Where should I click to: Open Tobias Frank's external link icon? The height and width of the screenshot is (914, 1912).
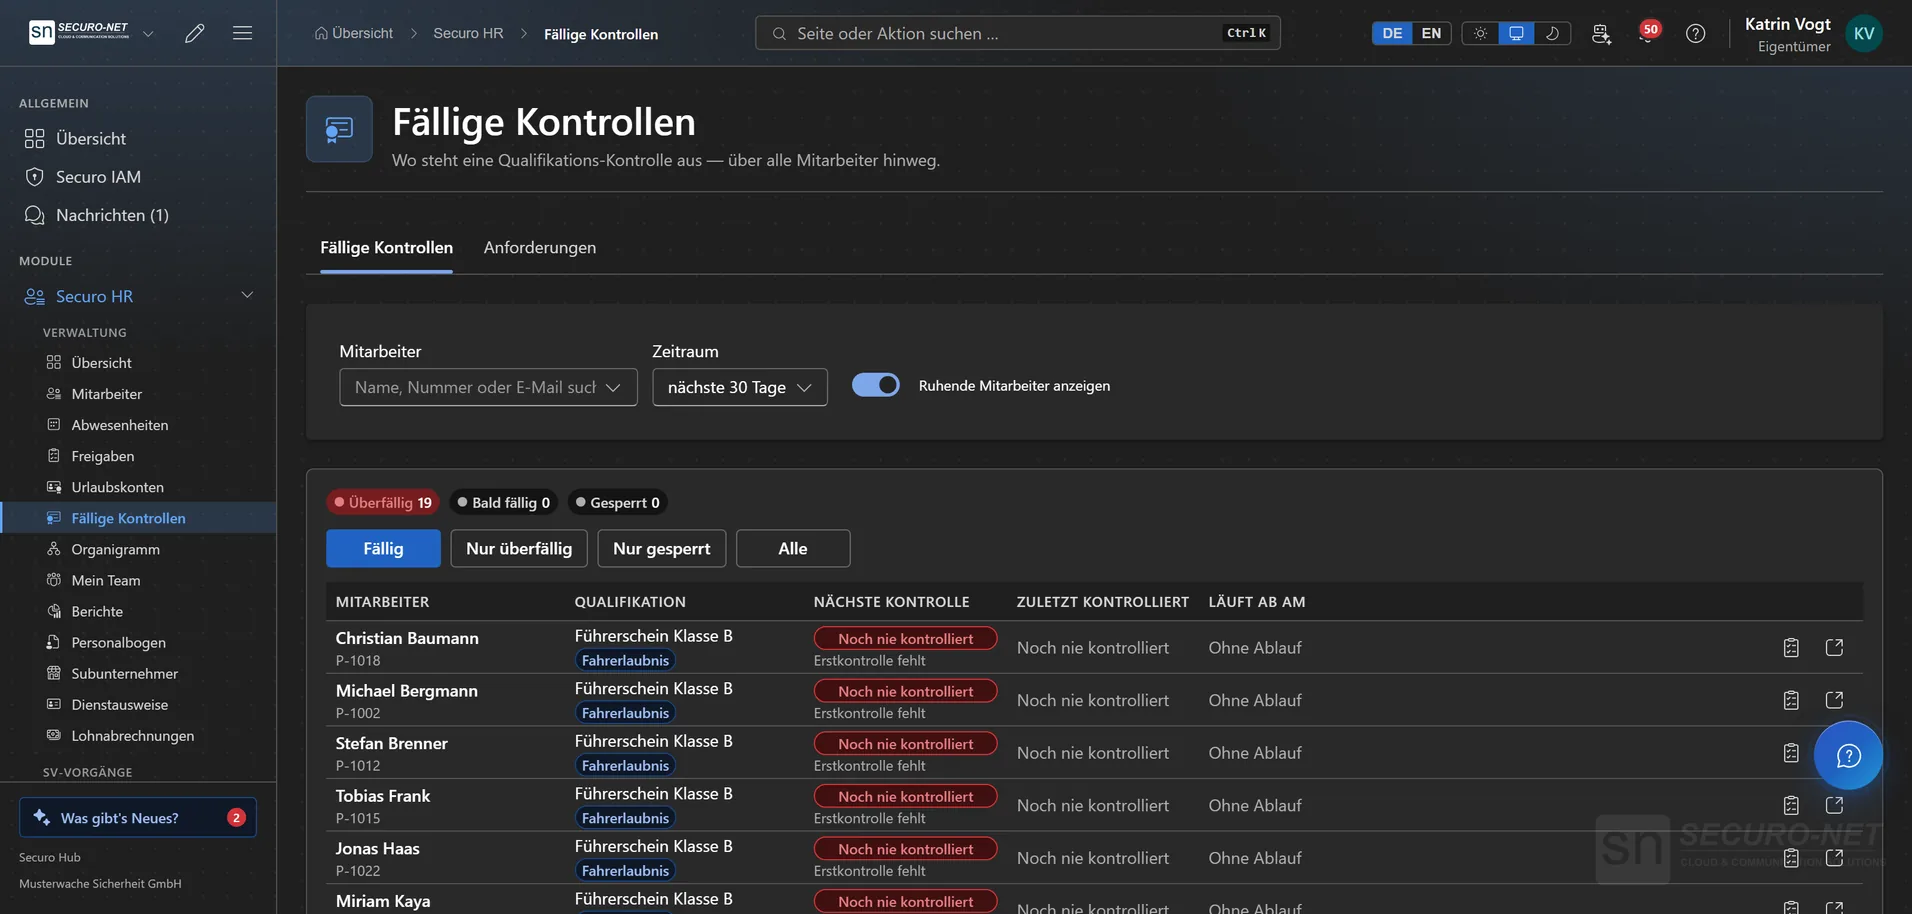pyautogui.click(x=1834, y=805)
